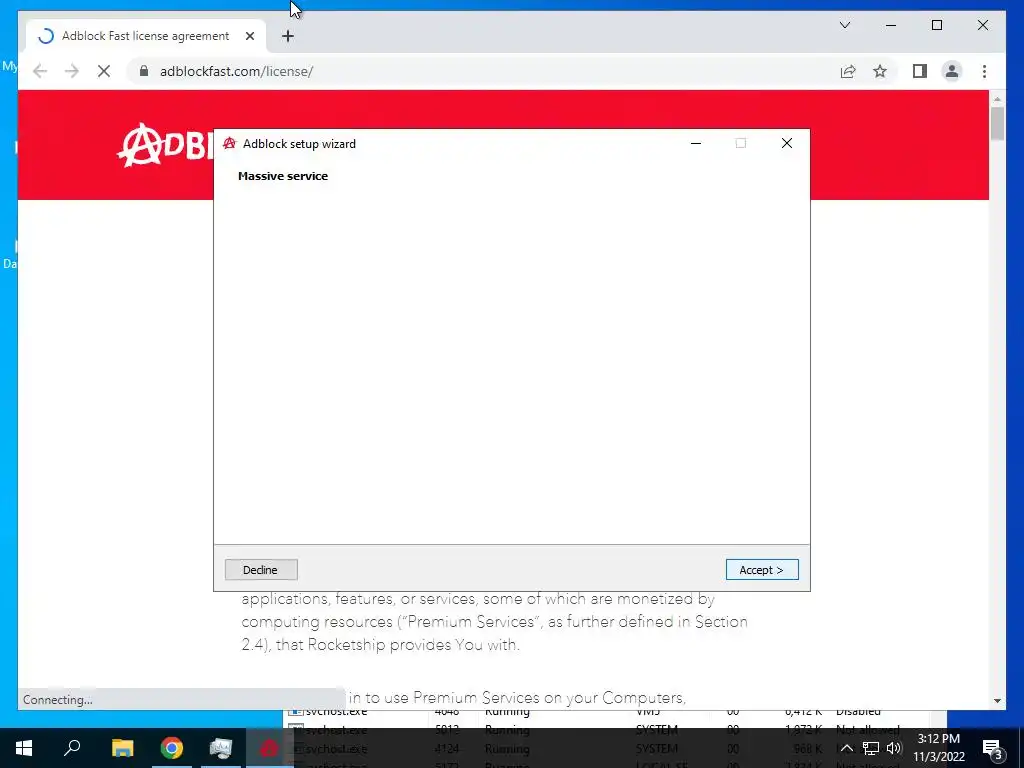Screen dimensions: 1024x768
Task: Click the site lock icon in address bar
Action: point(144,71)
